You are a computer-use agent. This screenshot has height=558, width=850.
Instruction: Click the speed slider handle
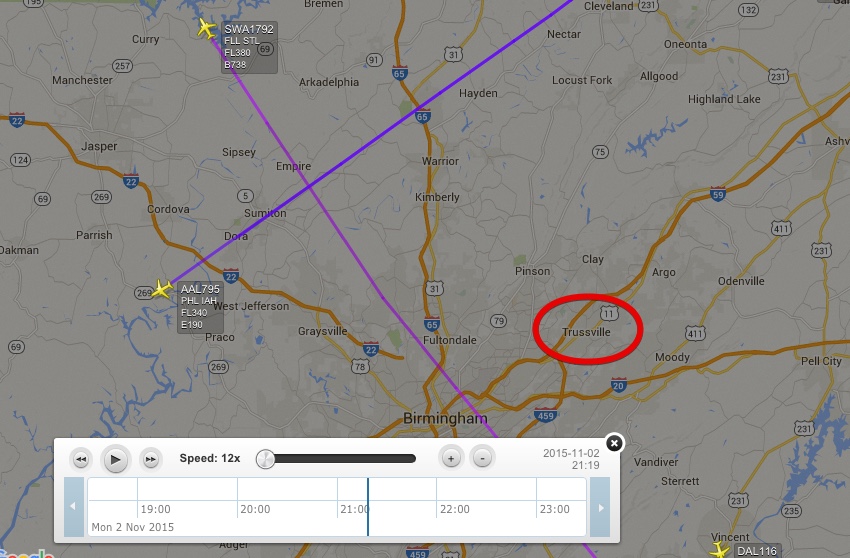[x=265, y=459]
